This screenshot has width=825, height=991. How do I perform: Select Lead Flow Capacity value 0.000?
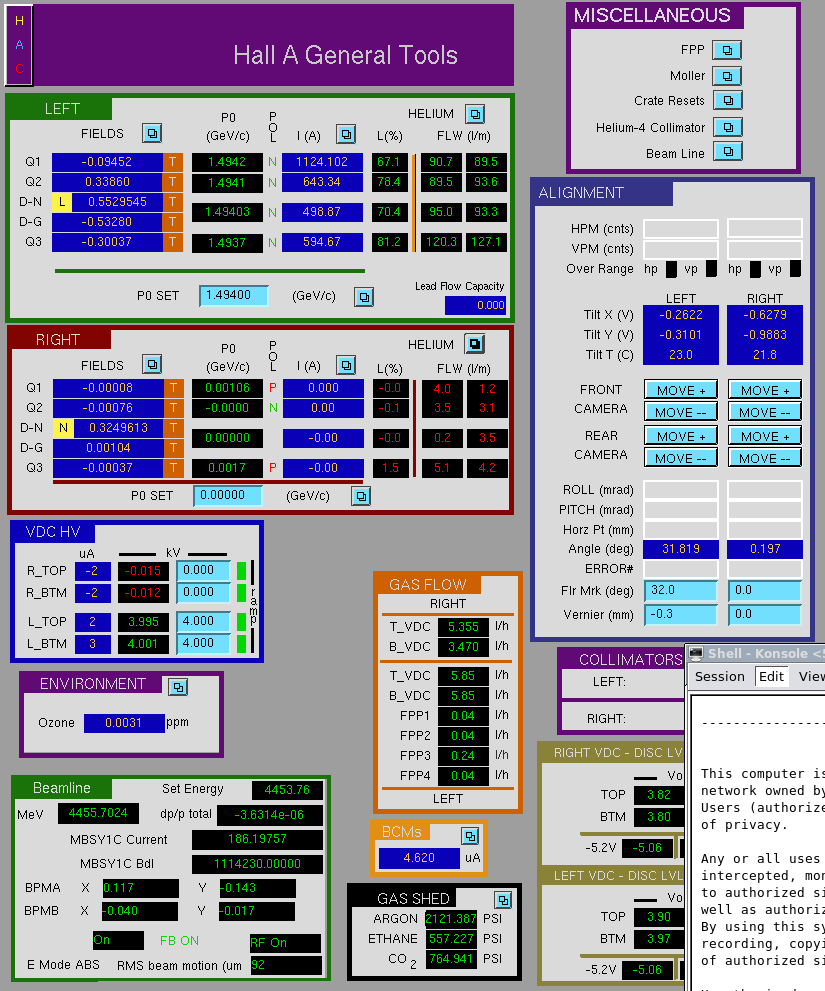475,305
